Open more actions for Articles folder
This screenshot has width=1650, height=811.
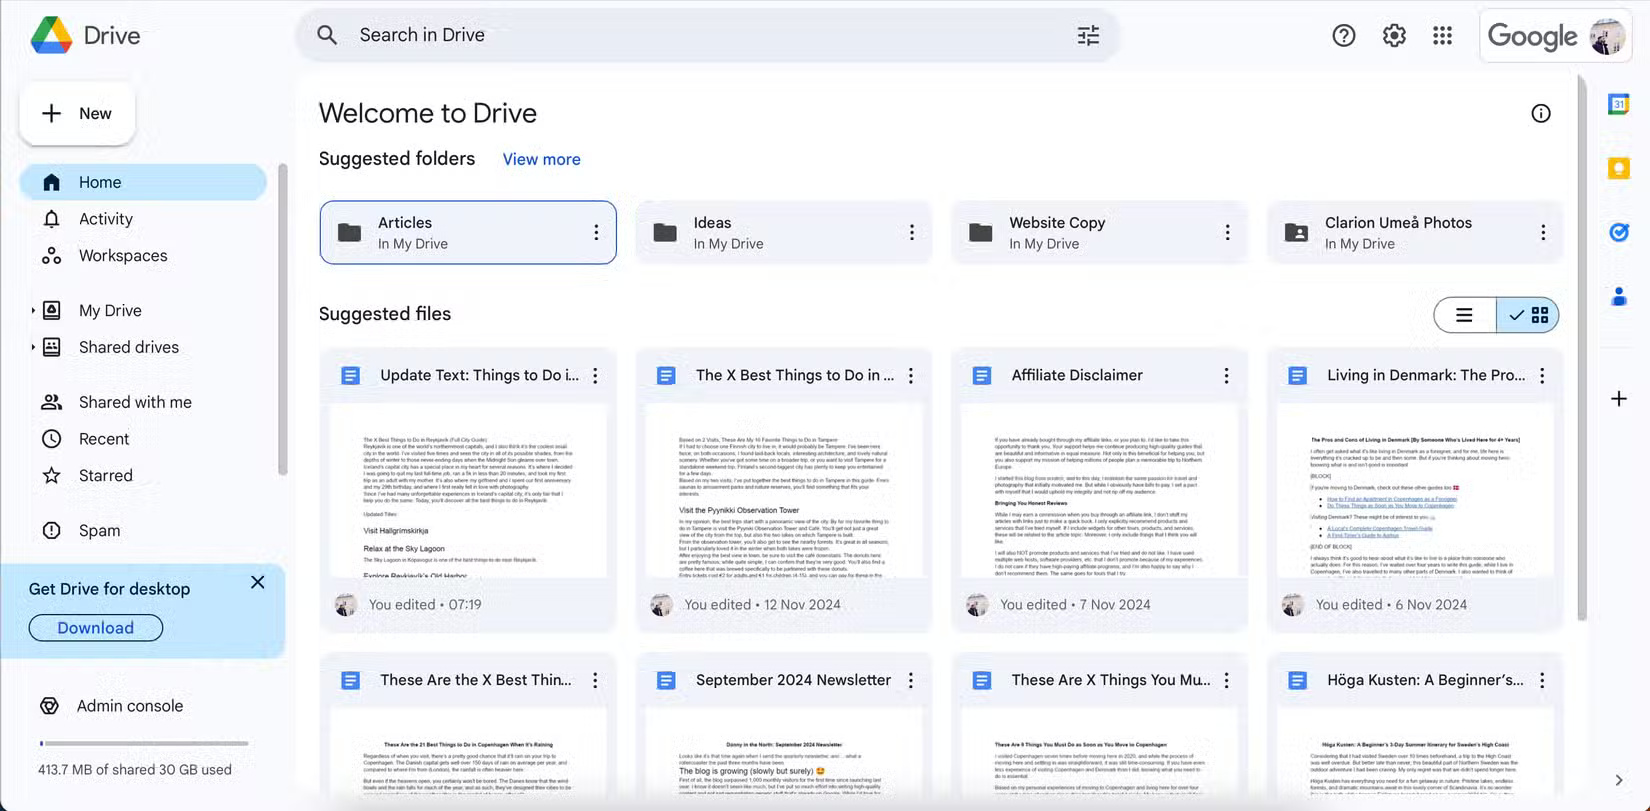point(596,232)
